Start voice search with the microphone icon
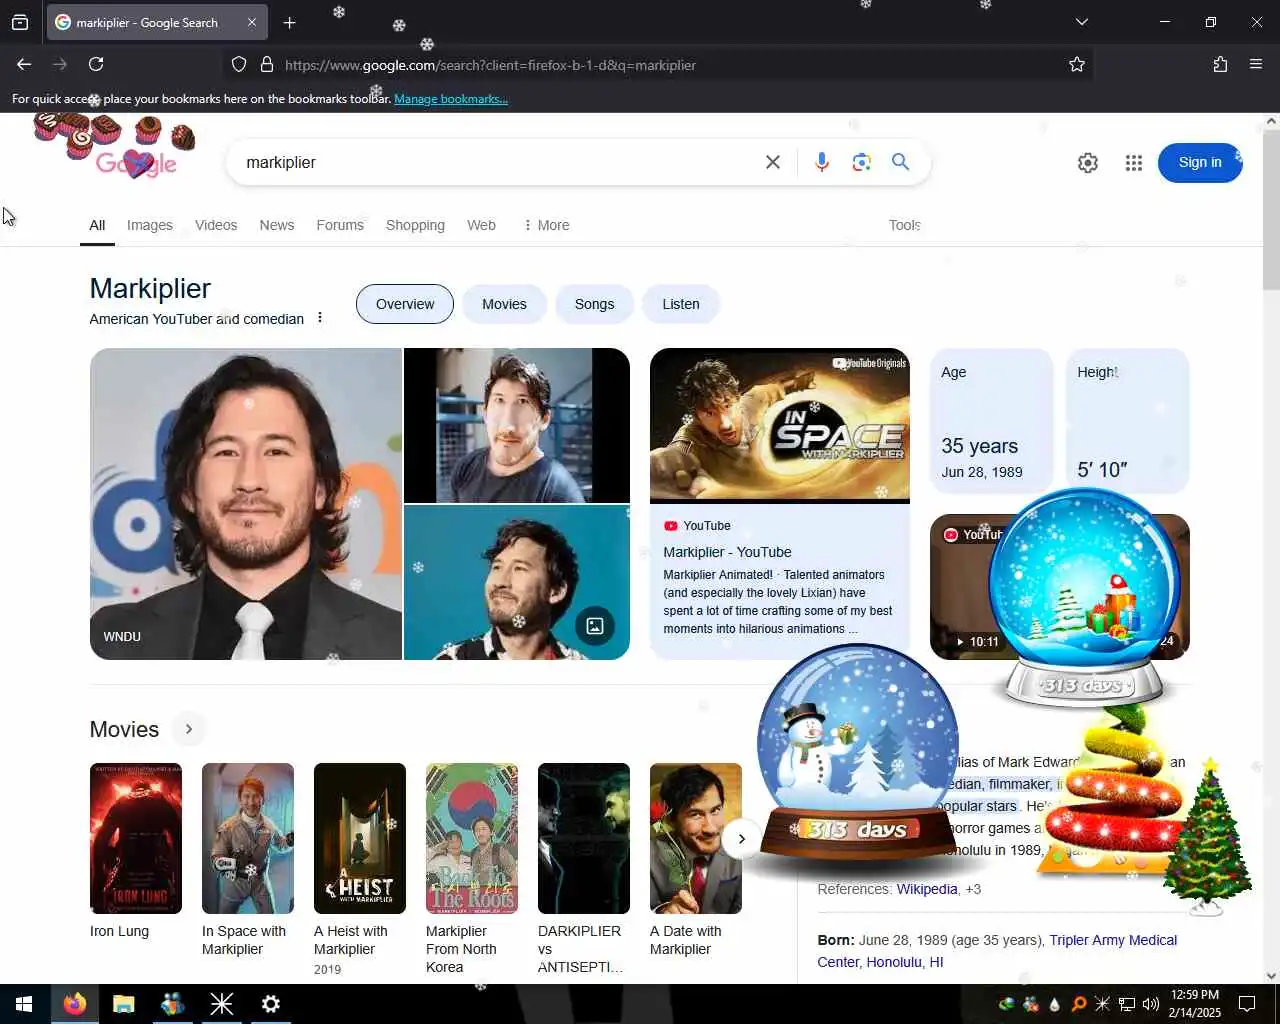This screenshot has height=1024, width=1280. (x=822, y=162)
